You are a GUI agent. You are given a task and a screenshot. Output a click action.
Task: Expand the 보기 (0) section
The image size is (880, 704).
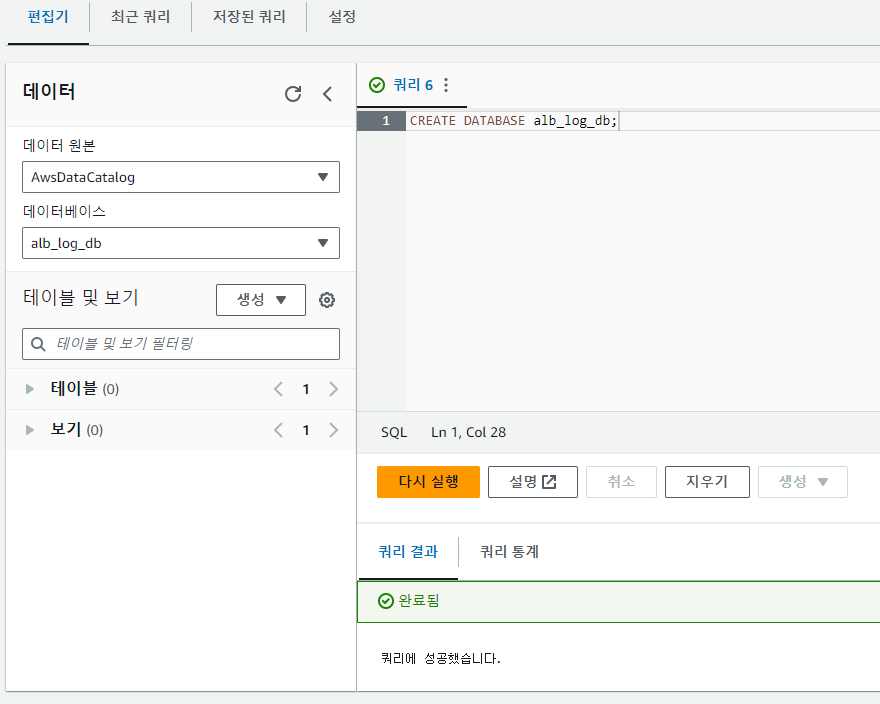coord(30,430)
